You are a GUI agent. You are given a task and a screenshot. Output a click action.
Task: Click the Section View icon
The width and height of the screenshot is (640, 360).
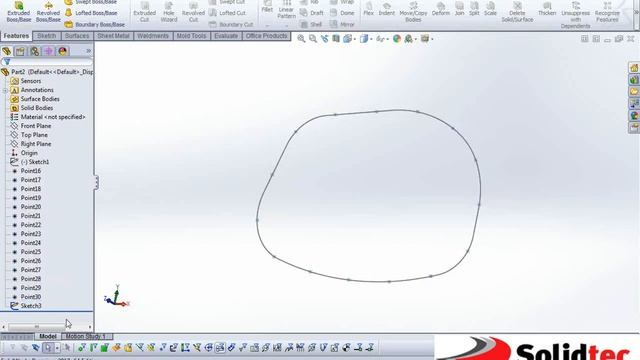[336, 39]
